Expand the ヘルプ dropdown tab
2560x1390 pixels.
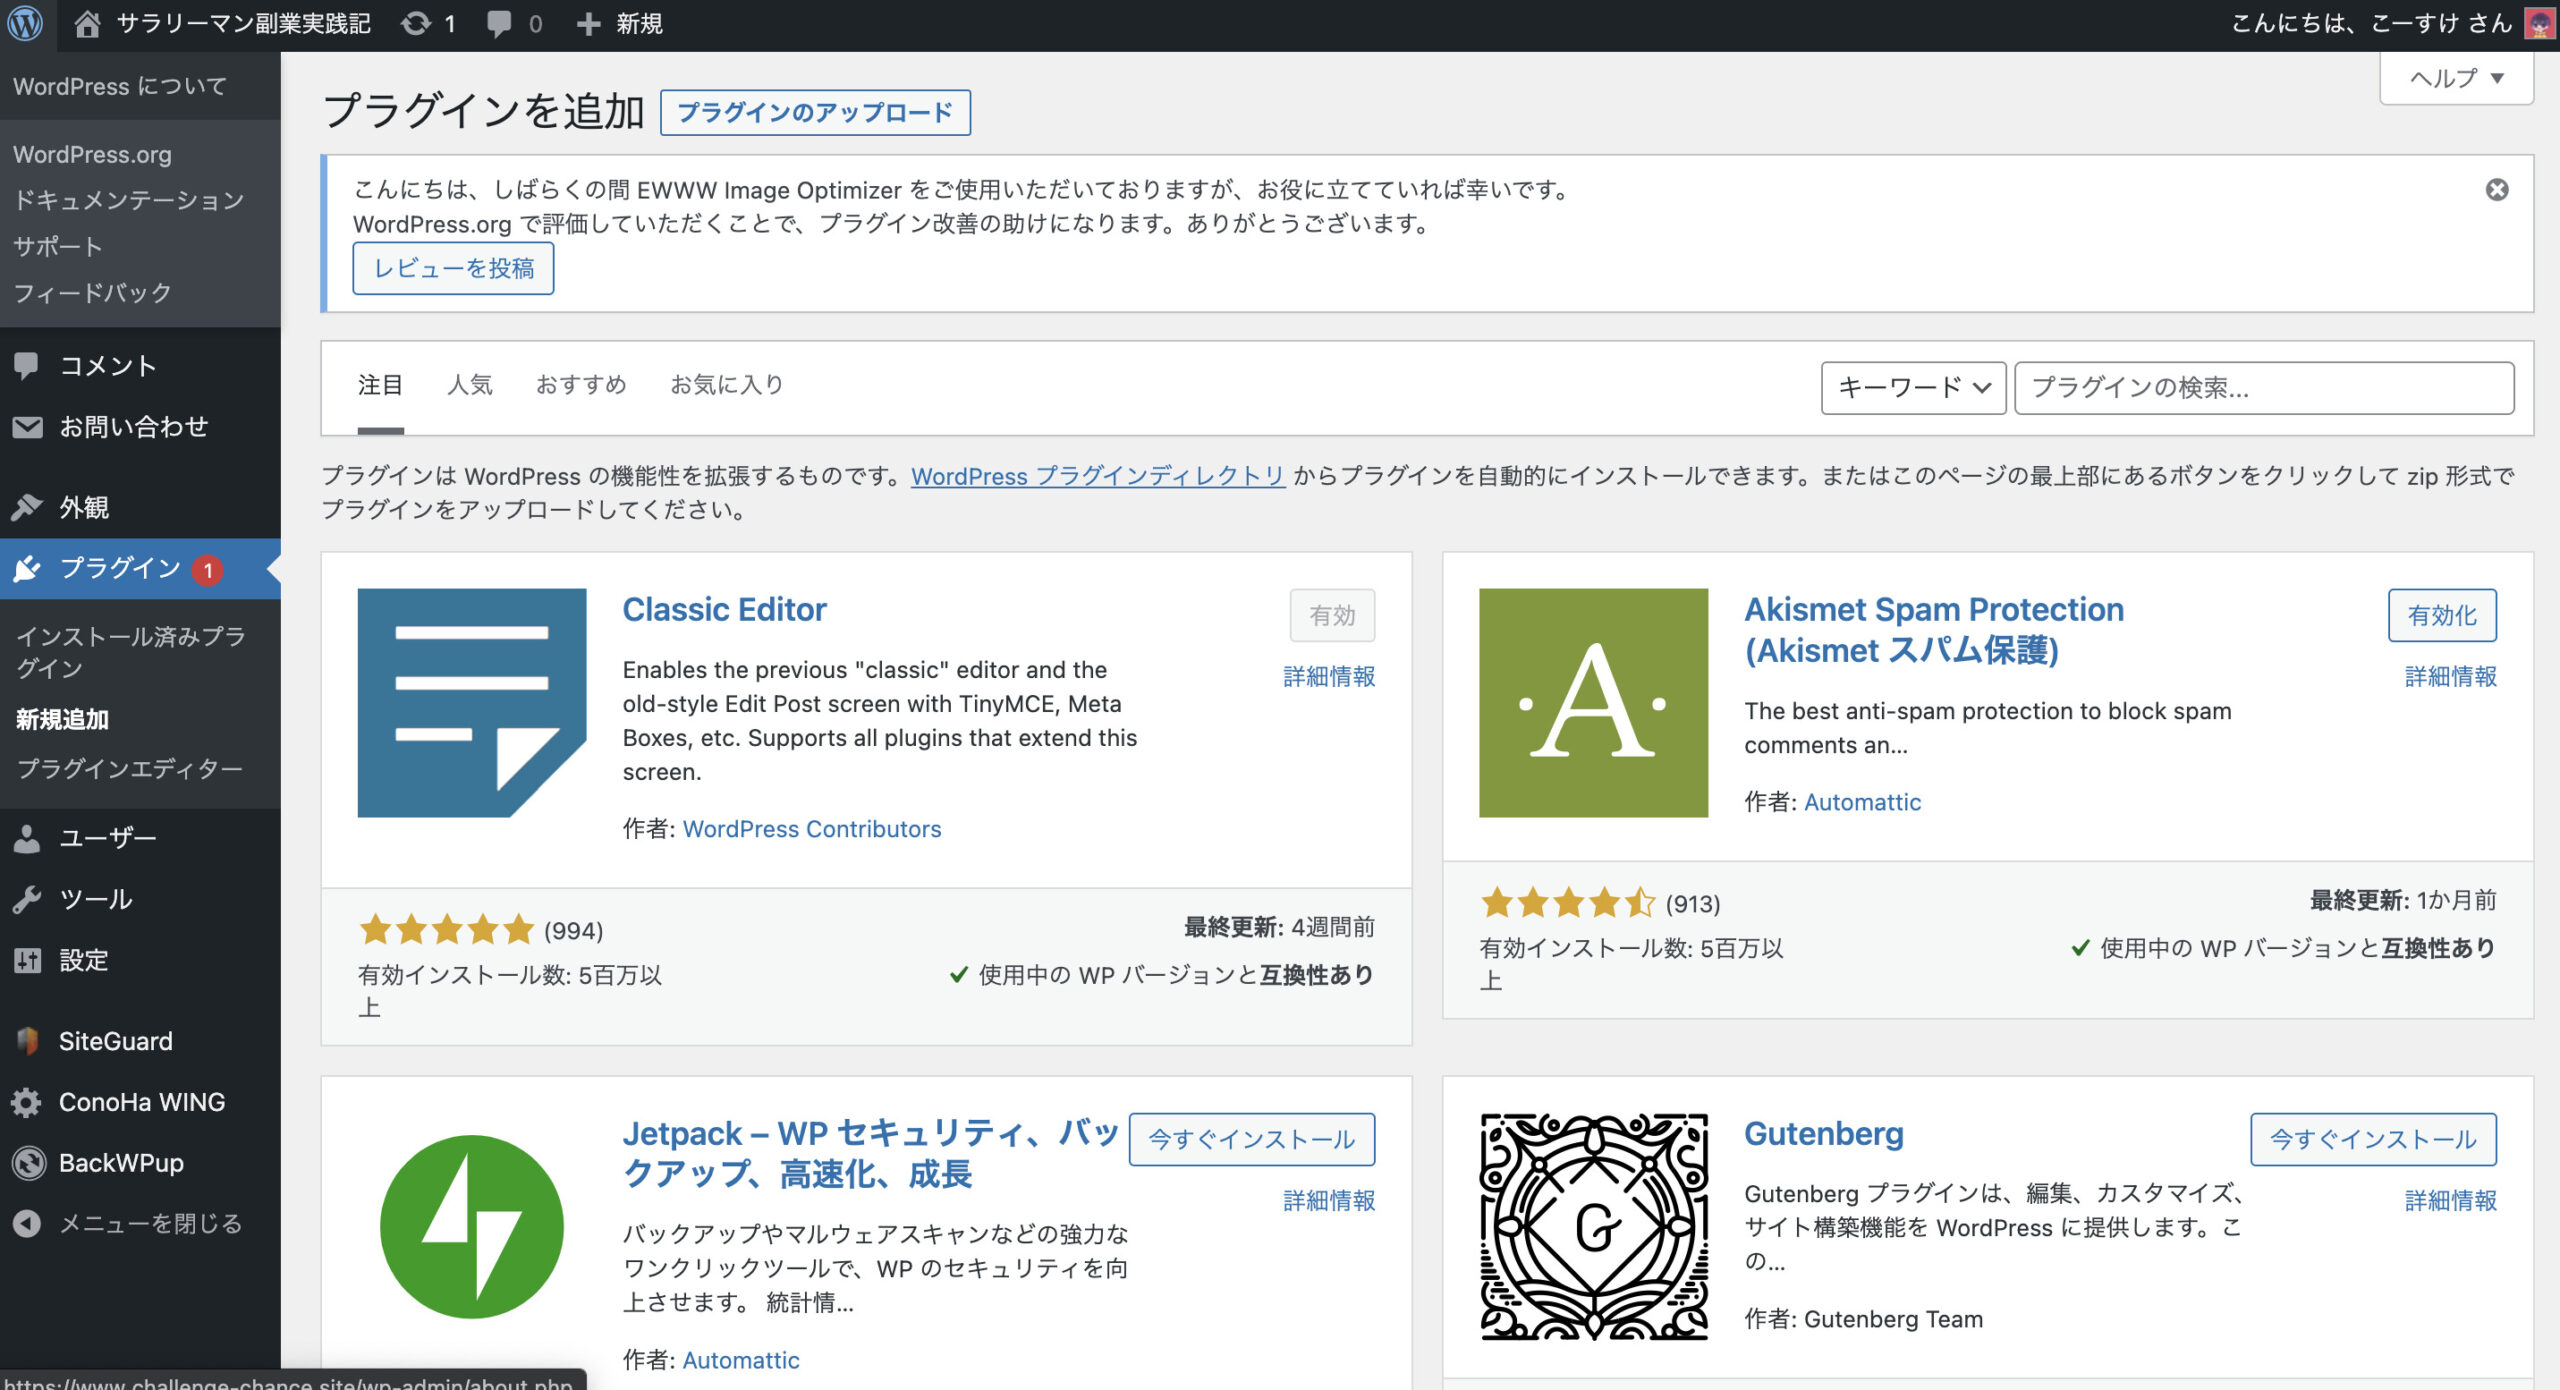[x=2455, y=78]
